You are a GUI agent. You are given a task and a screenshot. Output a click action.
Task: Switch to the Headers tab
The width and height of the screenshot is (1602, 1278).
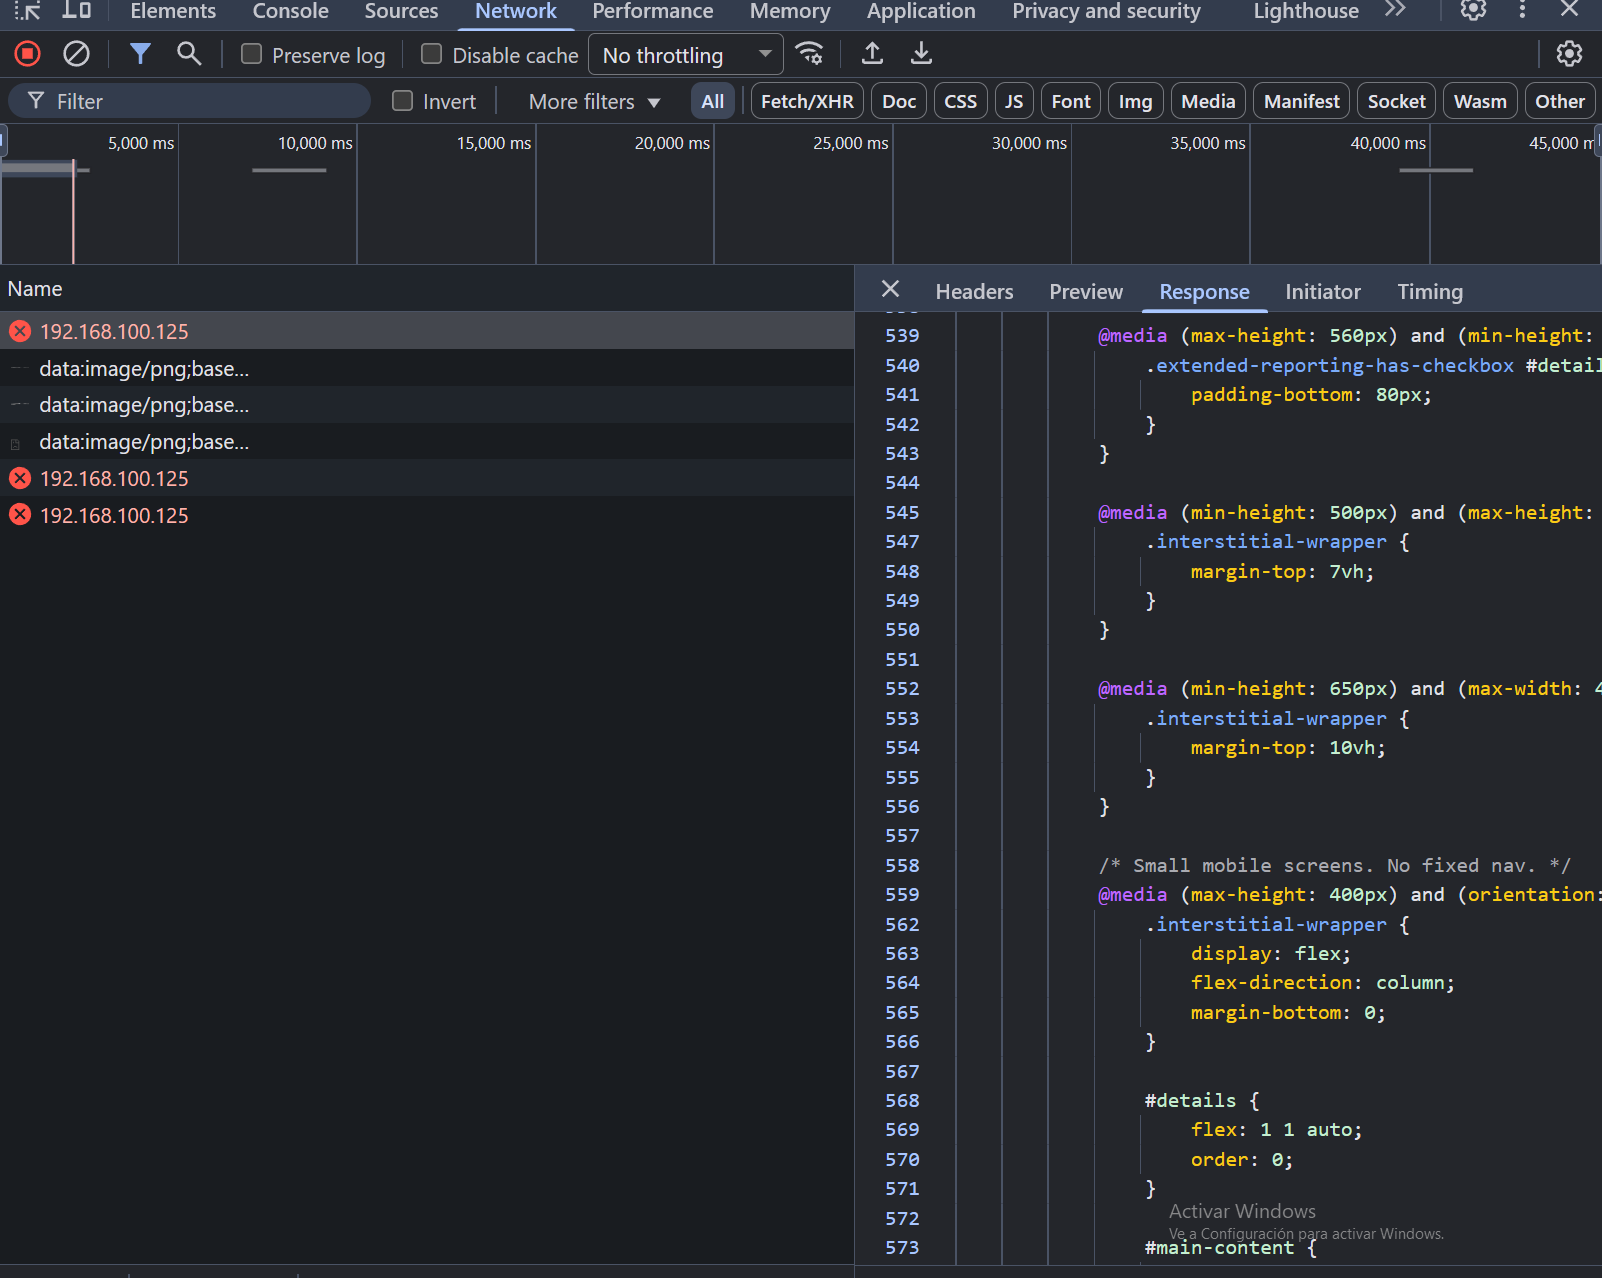(x=974, y=292)
